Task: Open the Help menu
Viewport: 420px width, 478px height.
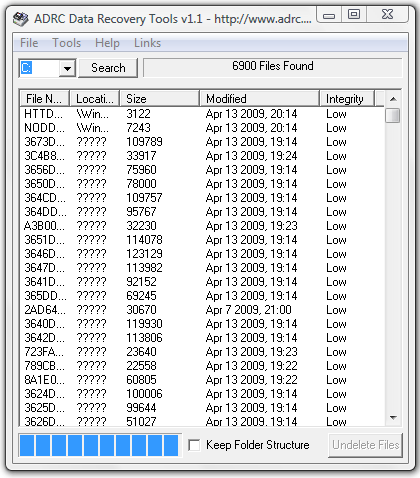Action: point(107,43)
